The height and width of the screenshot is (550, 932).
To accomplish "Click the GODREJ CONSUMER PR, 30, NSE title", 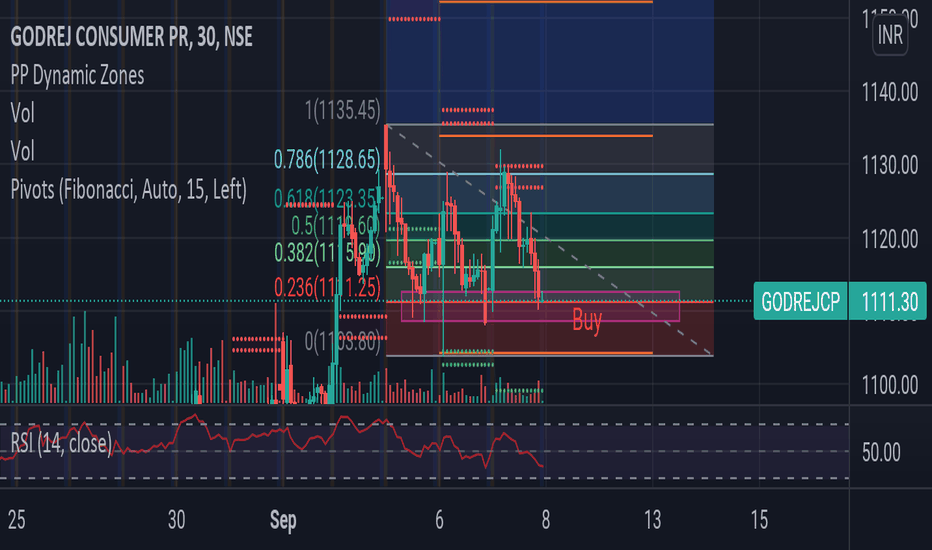I will (131, 37).
